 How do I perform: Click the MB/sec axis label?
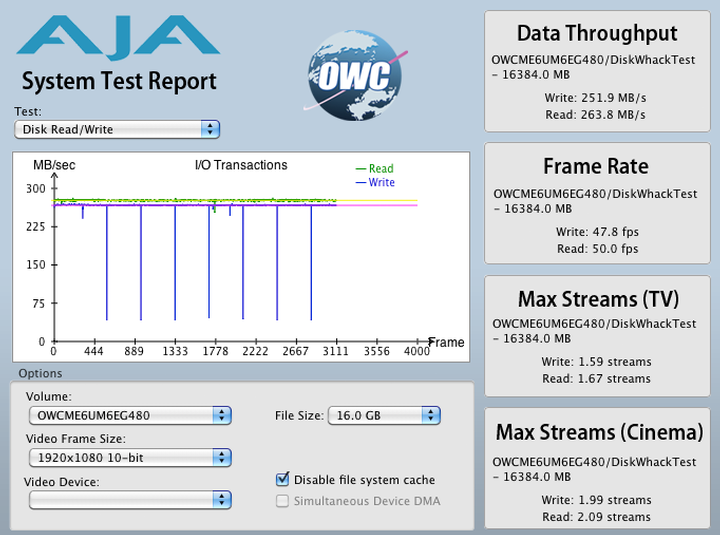[x=52, y=165]
